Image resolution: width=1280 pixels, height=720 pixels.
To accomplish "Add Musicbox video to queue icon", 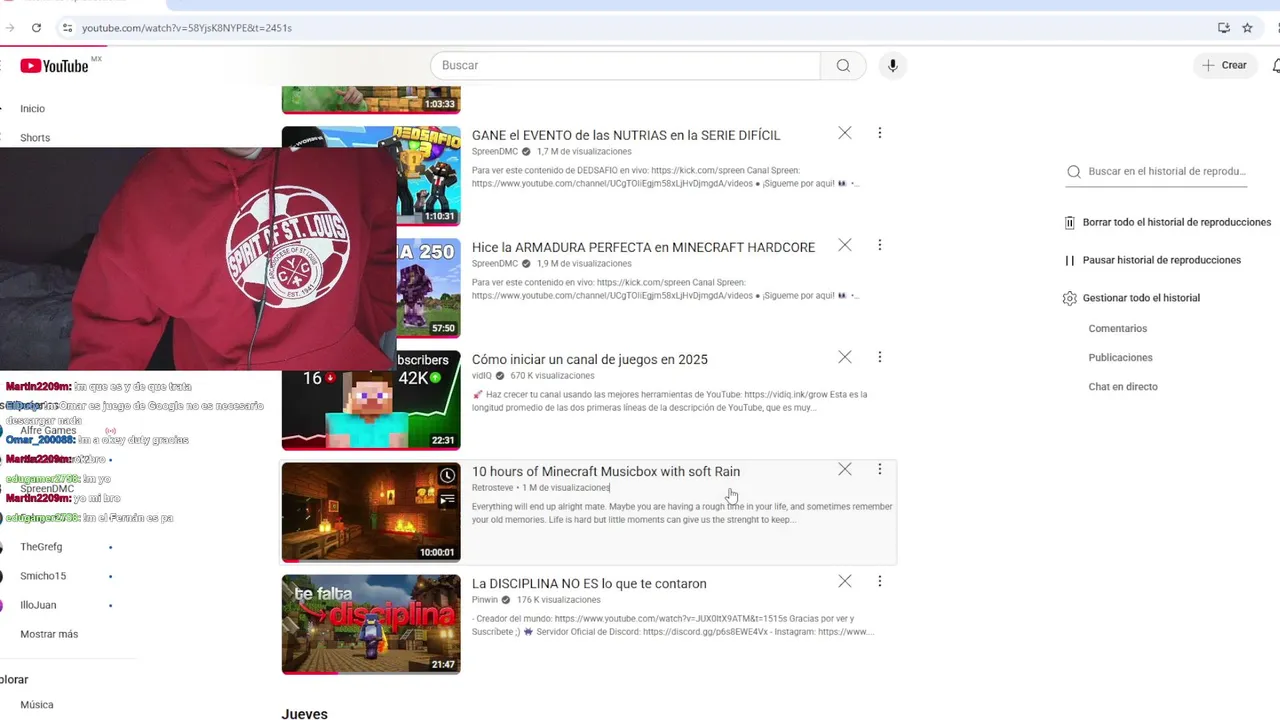I will pyautogui.click(x=447, y=499).
